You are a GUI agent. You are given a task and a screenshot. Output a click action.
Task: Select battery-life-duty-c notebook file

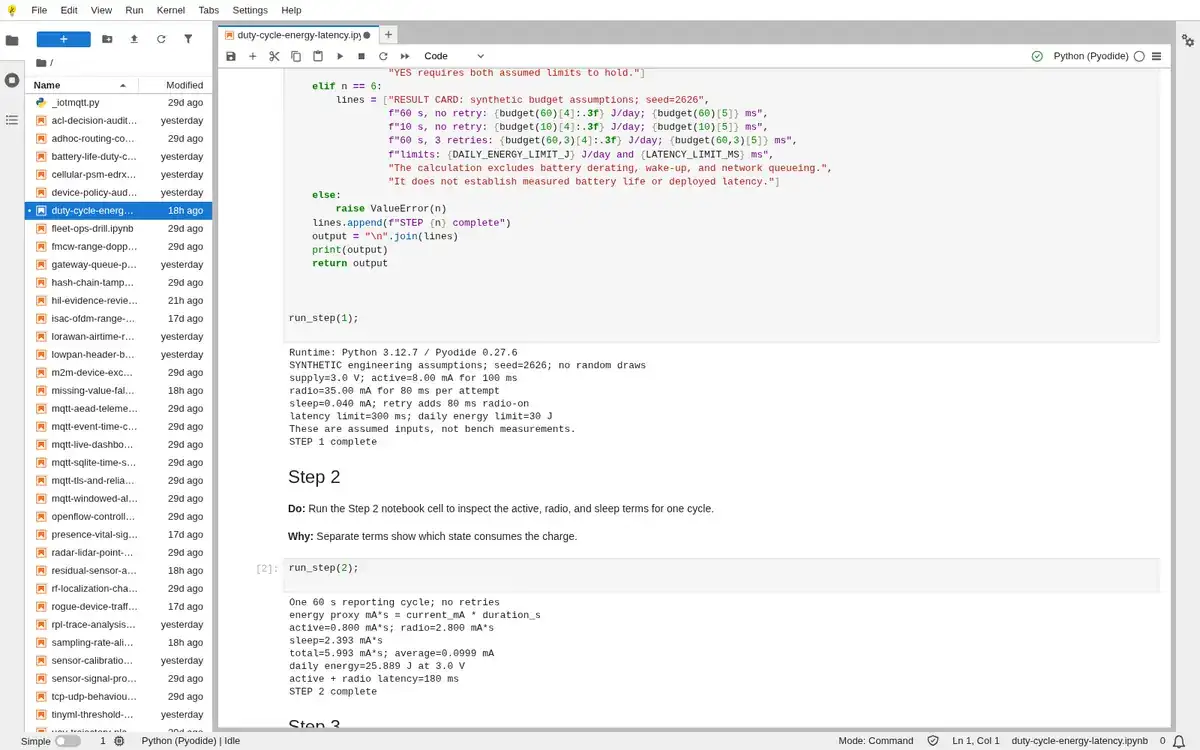(117, 157)
